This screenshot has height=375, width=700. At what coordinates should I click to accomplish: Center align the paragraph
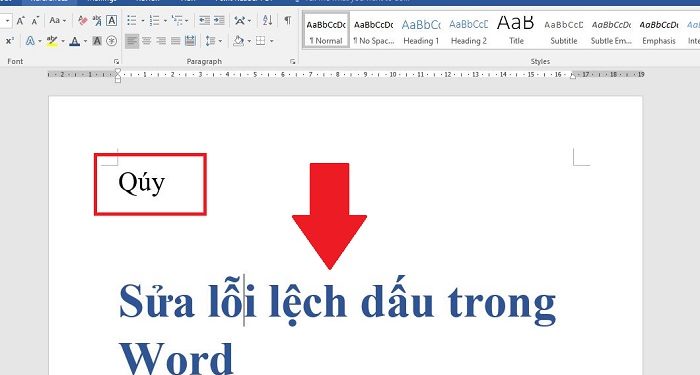[146, 42]
